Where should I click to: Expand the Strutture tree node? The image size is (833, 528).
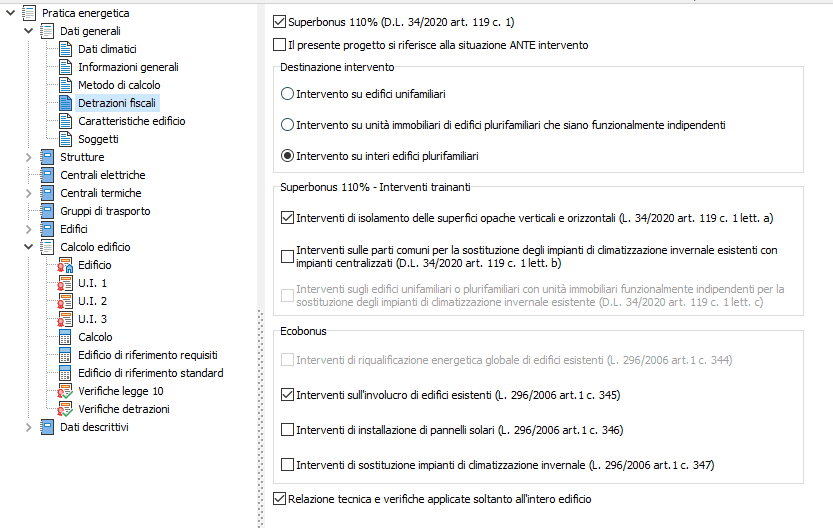pyautogui.click(x=29, y=157)
